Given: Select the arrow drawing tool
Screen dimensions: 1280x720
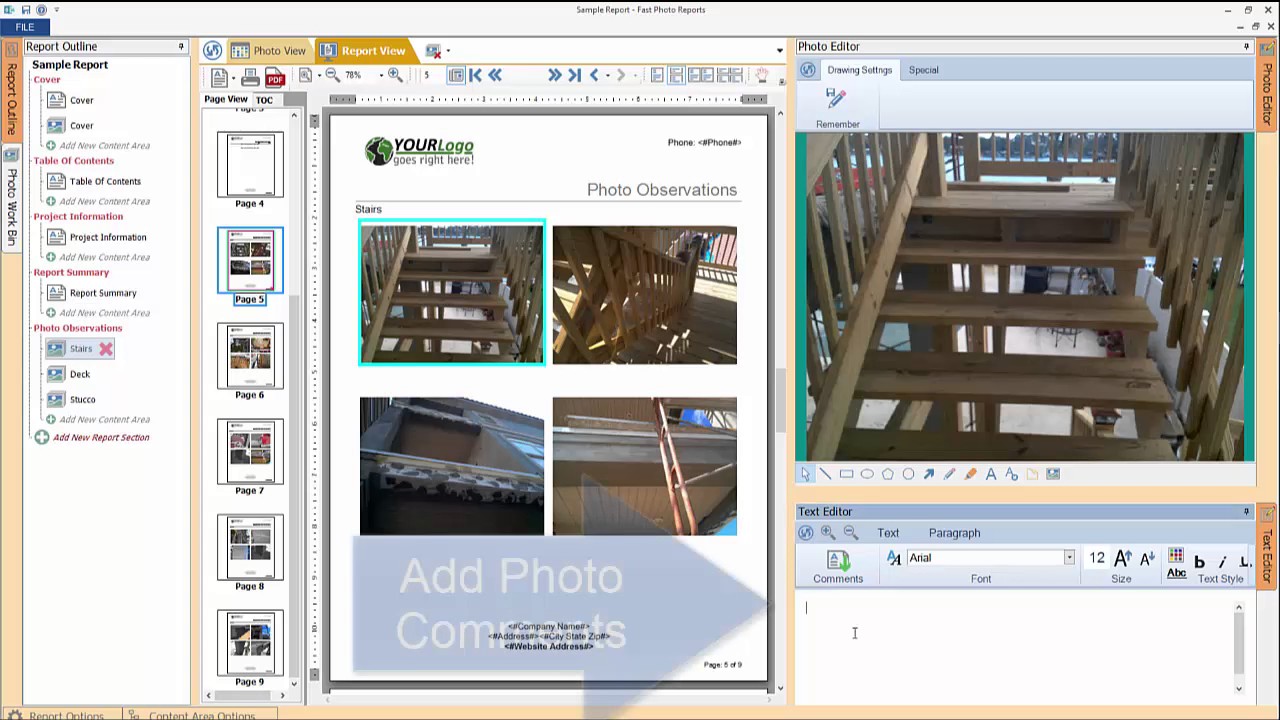Looking at the screenshot, I should 929,474.
